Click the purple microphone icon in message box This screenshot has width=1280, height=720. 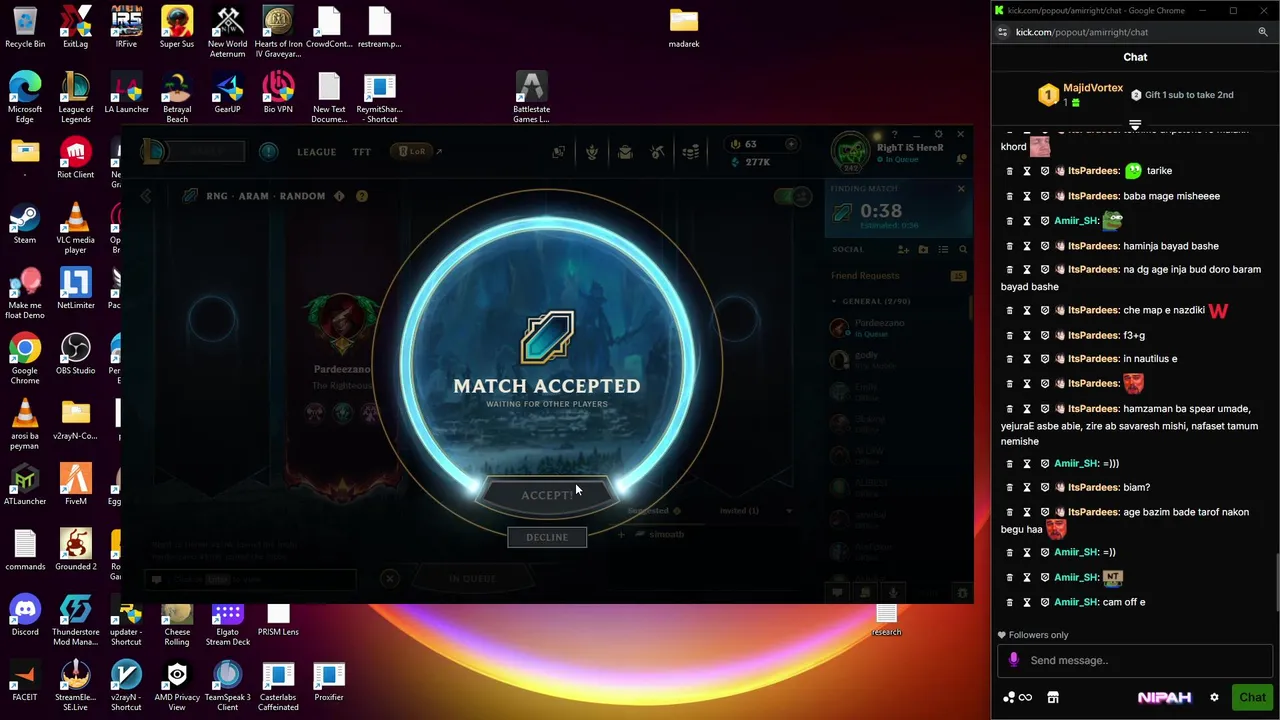pyautogui.click(x=1014, y=660)
